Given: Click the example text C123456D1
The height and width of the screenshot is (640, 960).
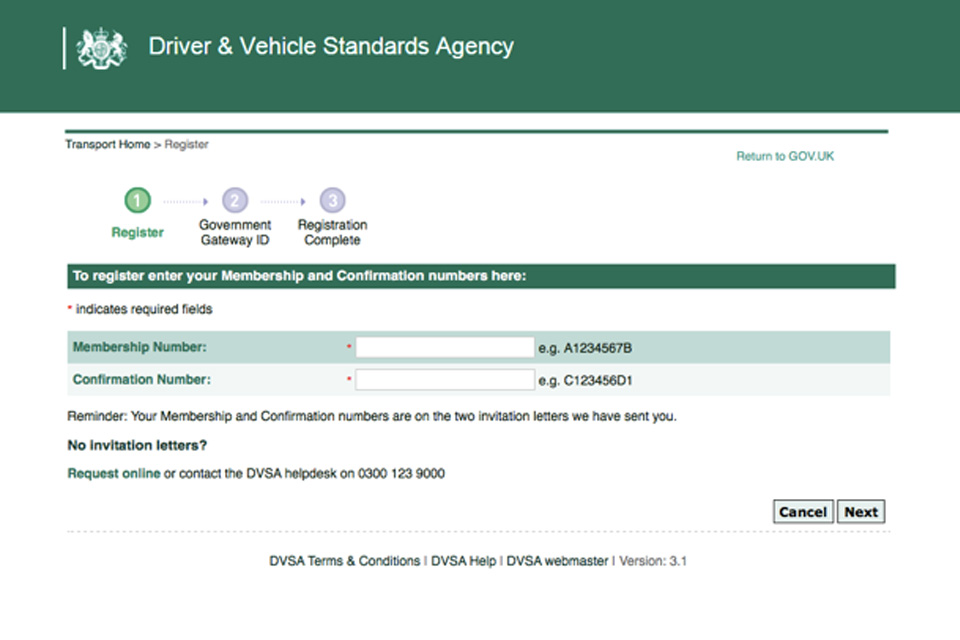Looking at the screenshot, I should pyautogui.click(x=598, y=381).
